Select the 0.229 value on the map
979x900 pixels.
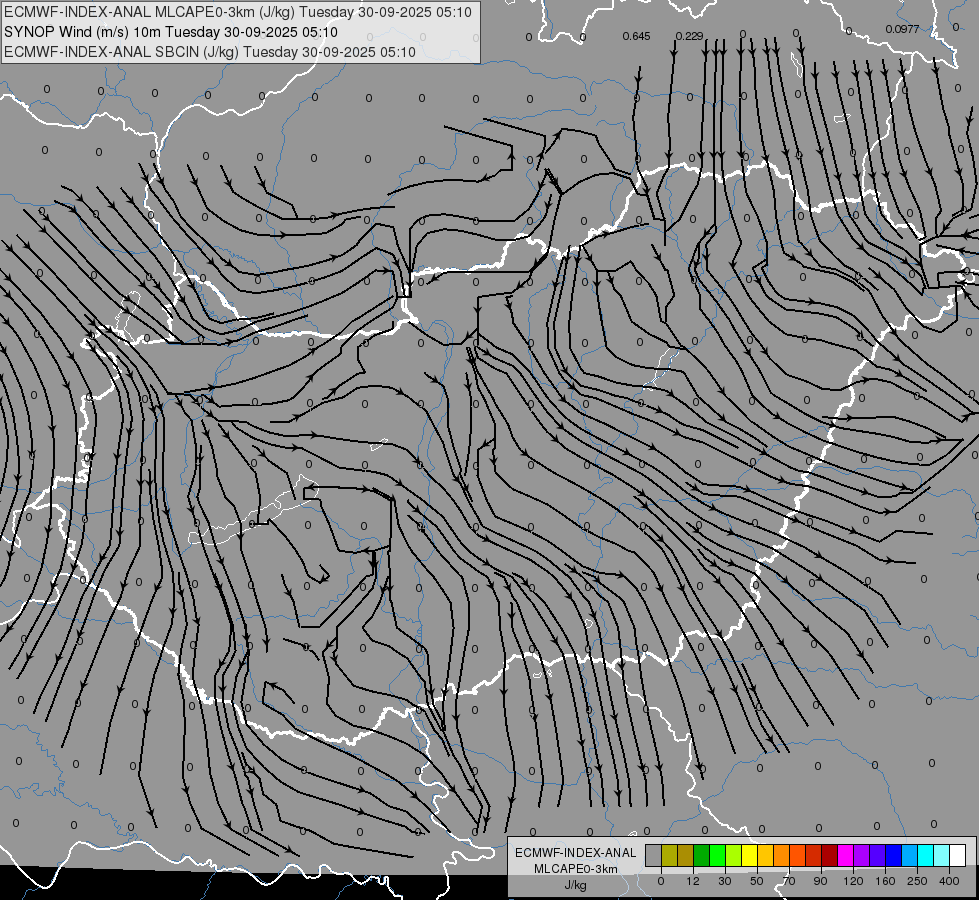coord(689,36)
